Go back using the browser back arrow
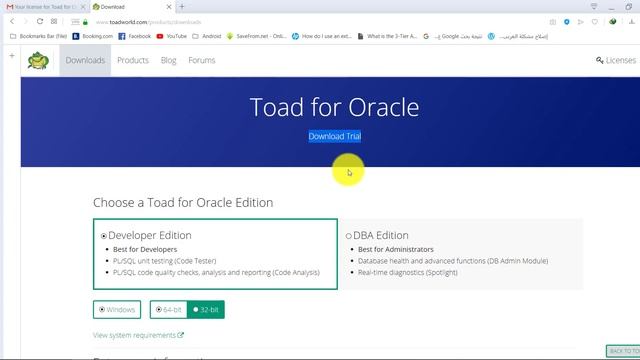640x360 pixels. [x=12, y=22]
